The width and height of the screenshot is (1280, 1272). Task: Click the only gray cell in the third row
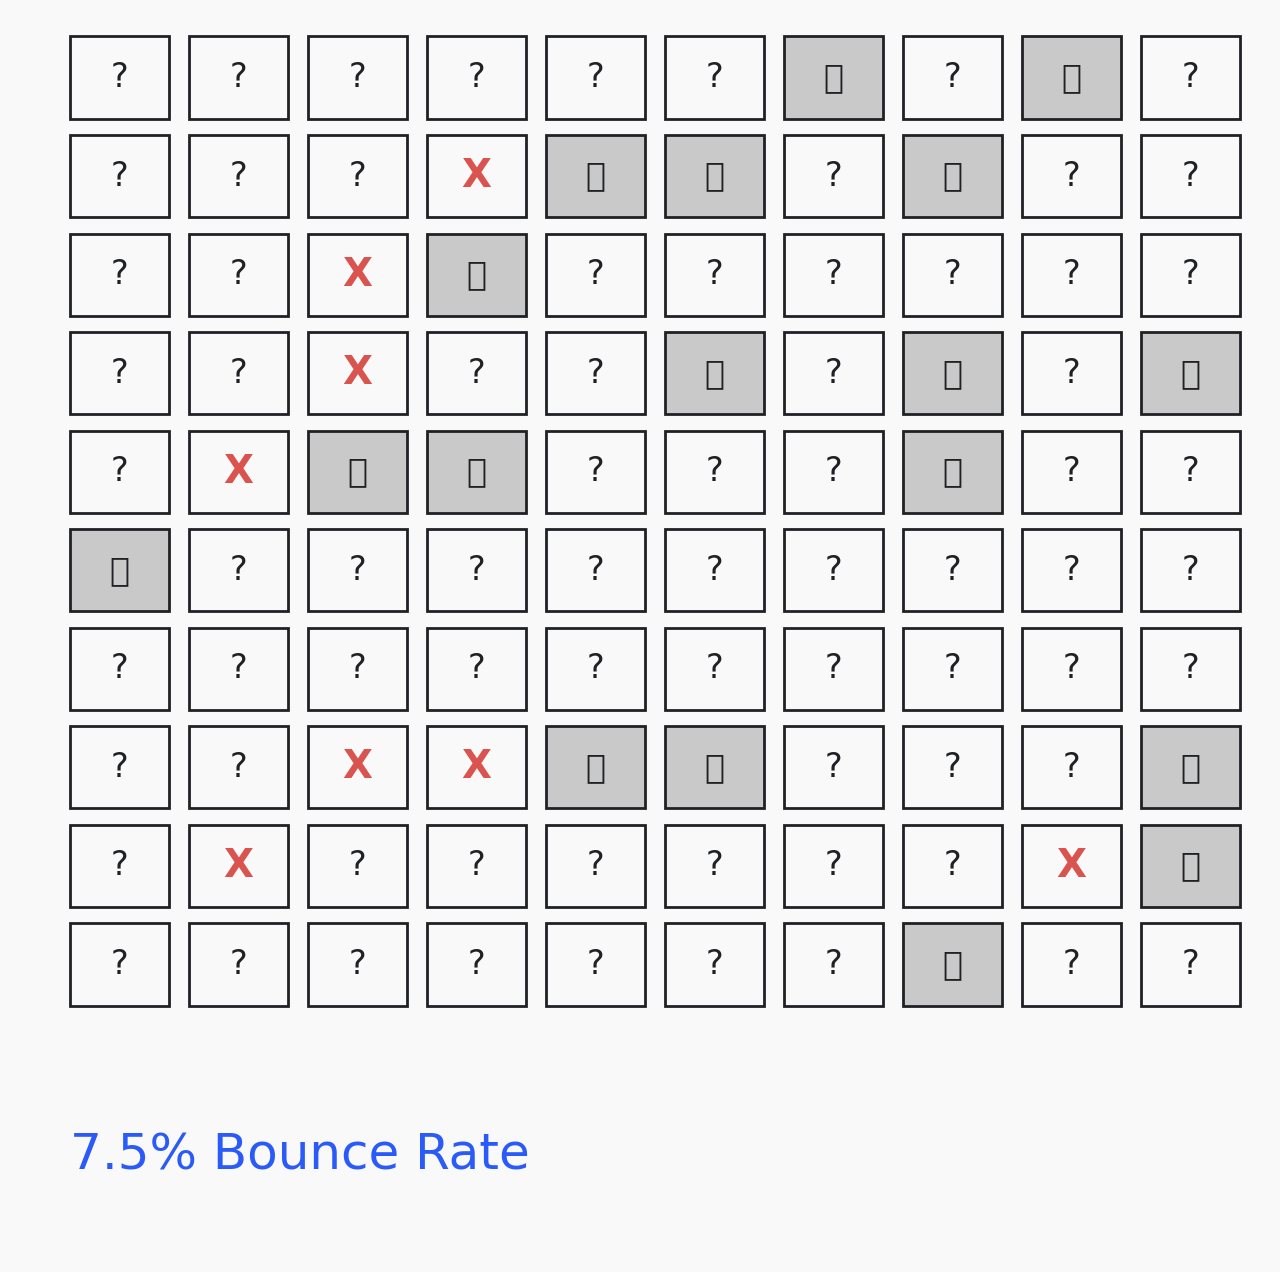point(477,275)
